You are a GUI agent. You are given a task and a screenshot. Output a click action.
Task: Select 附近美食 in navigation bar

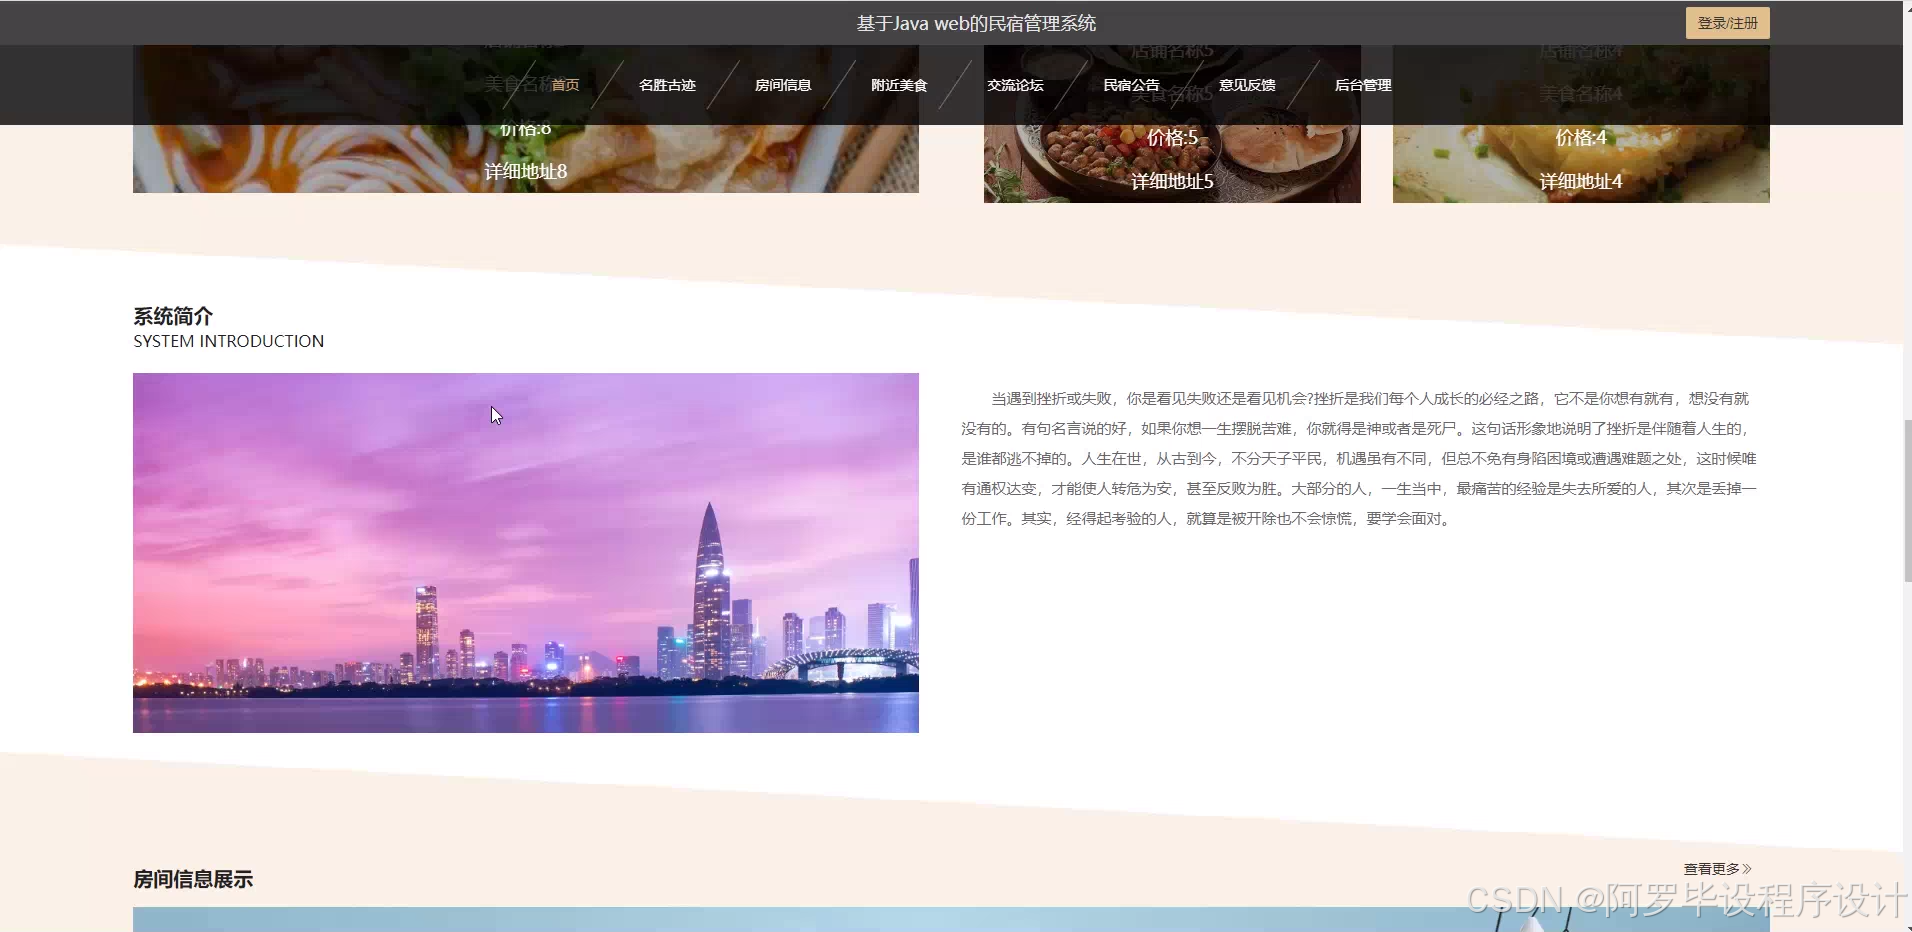coord(899,85)
